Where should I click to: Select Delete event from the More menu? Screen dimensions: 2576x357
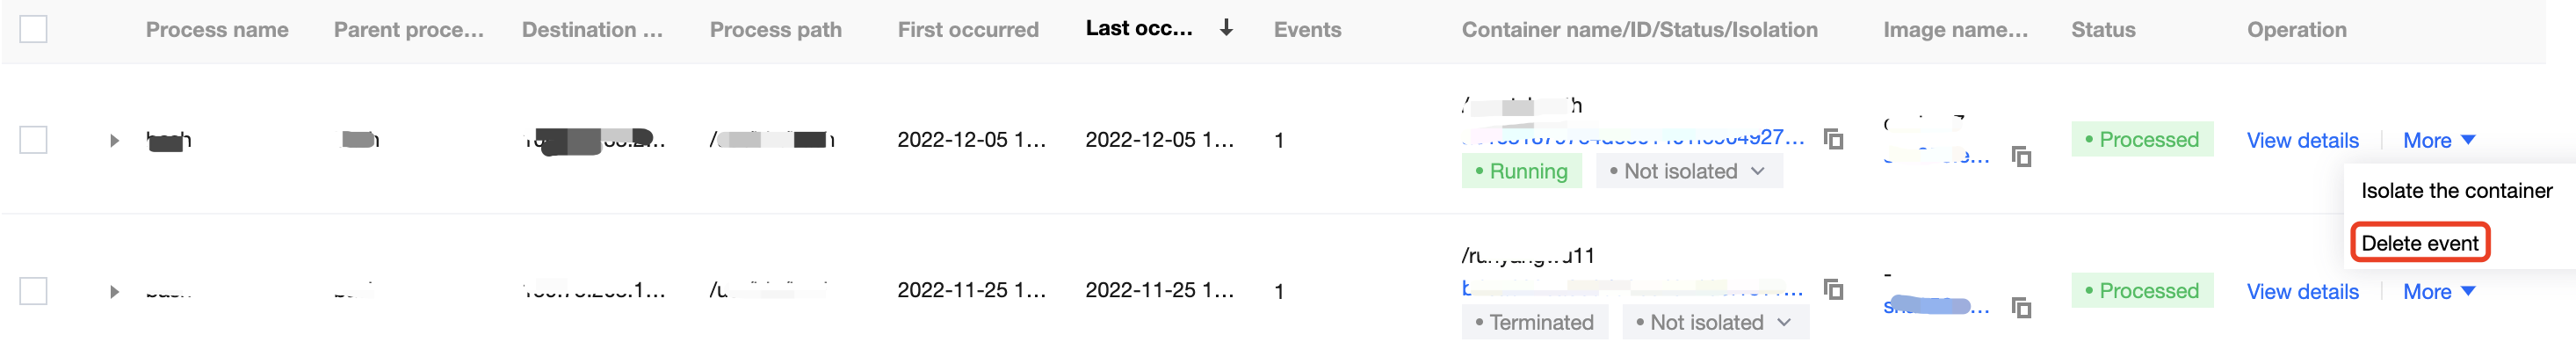point(2419,243)
